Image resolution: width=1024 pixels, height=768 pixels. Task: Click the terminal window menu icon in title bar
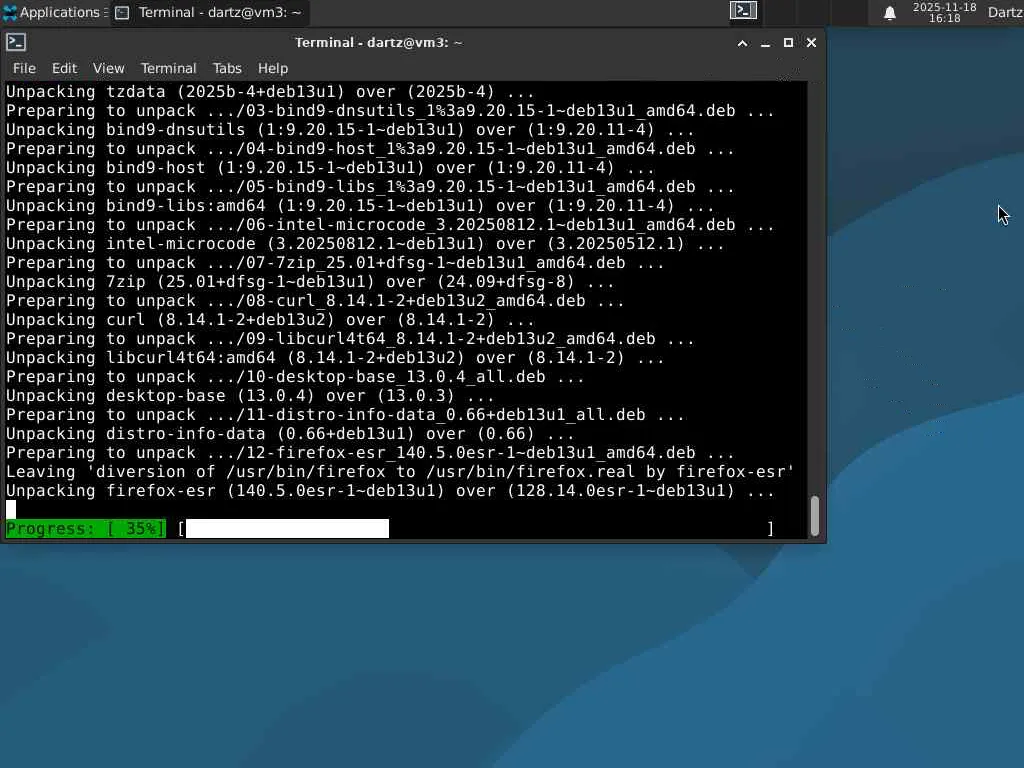coord(16,42)
